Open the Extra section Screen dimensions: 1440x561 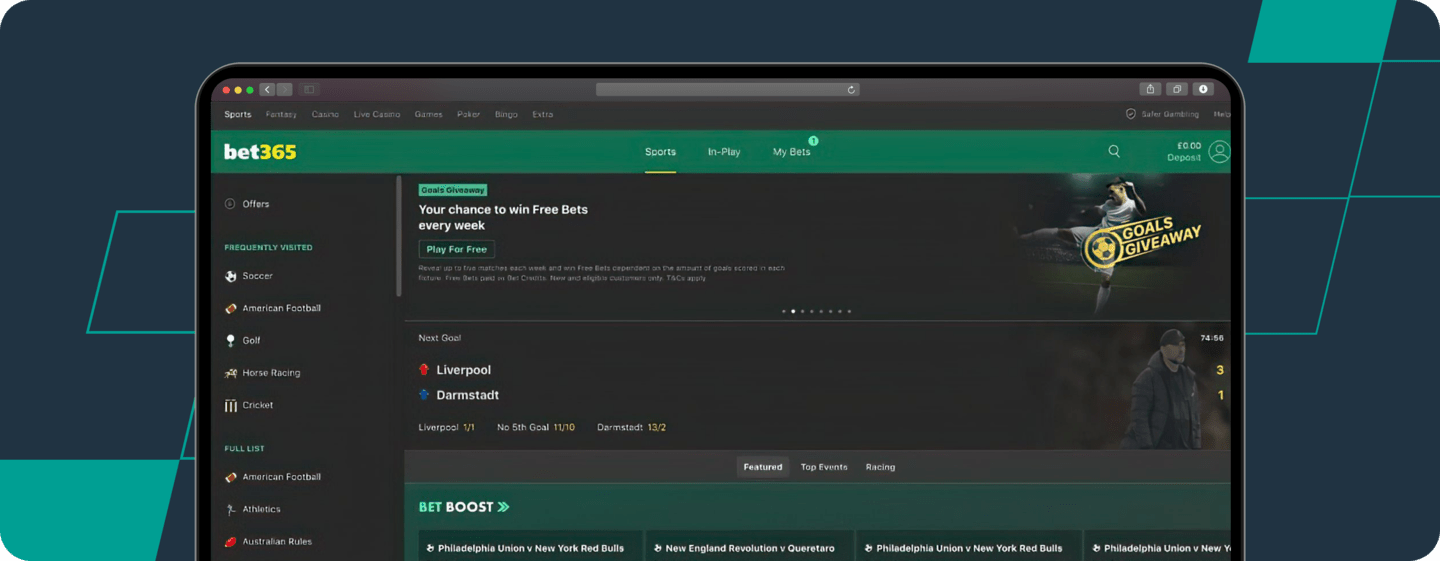click(x=543, y=114)
